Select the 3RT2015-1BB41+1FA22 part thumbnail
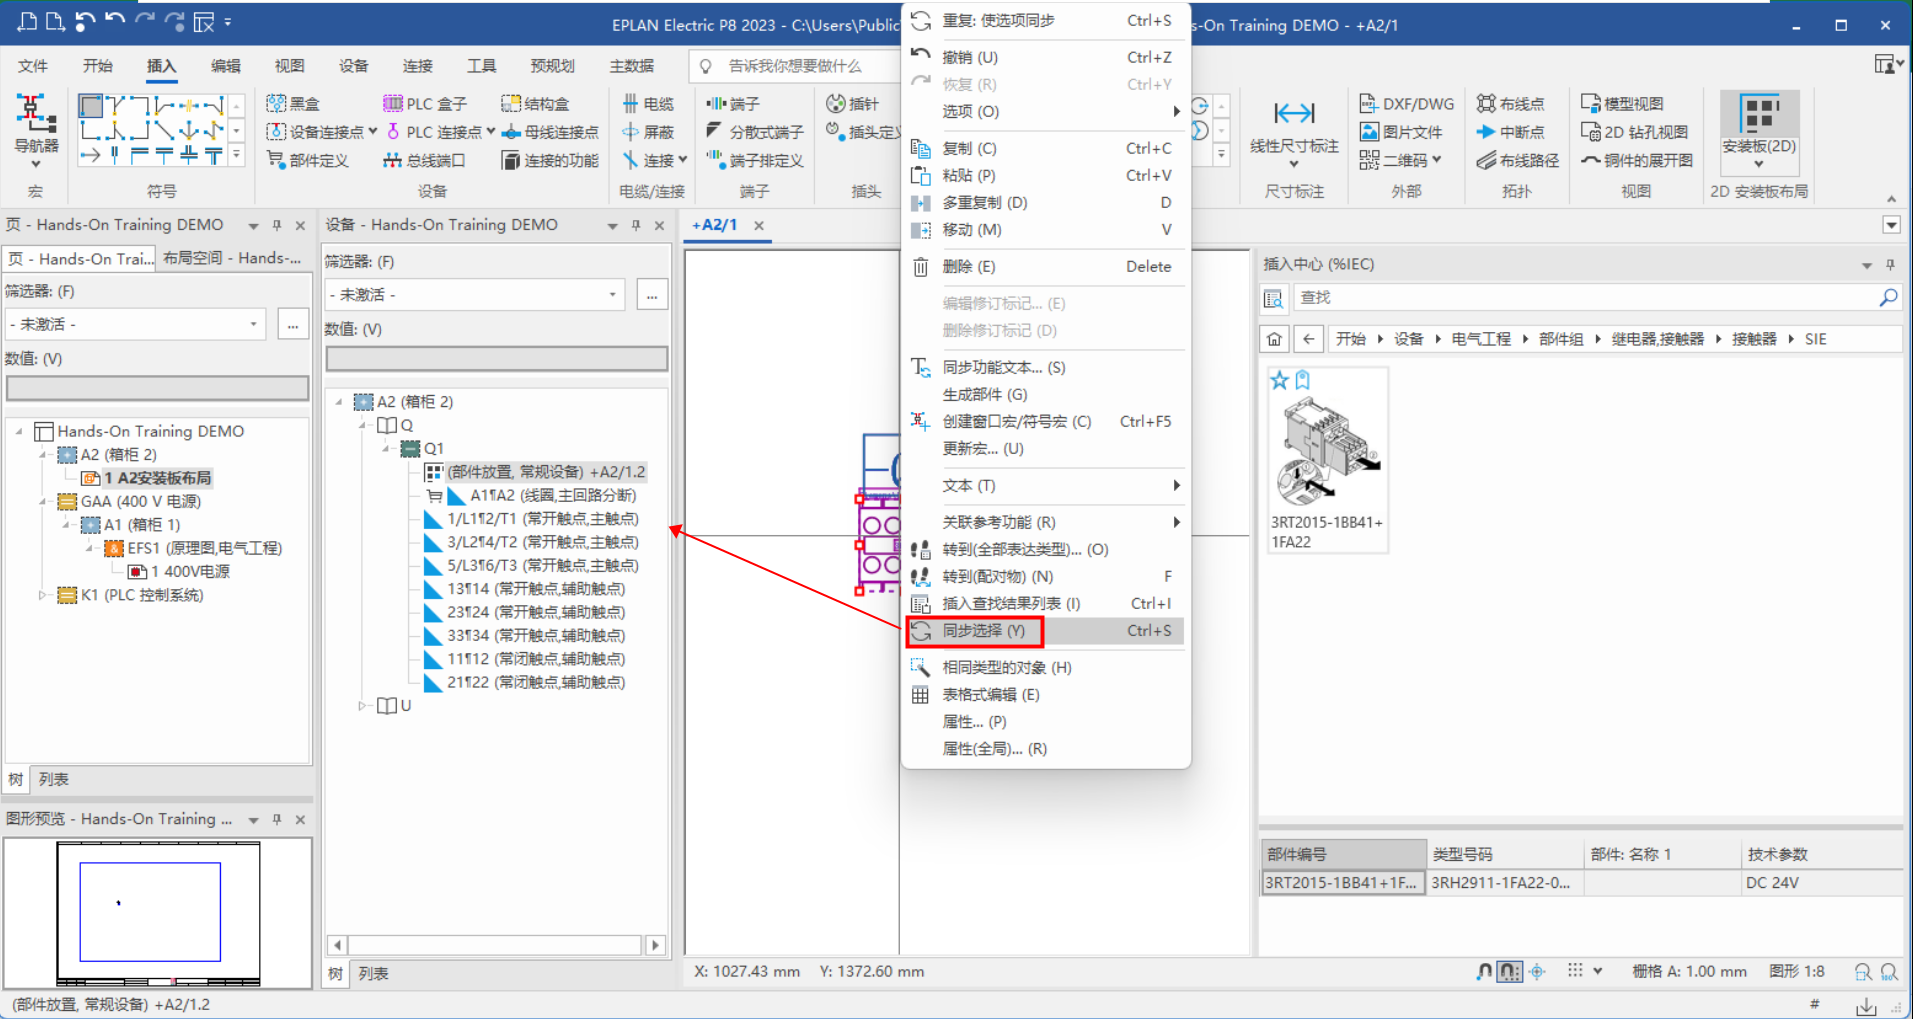Image resolution: width=1913 pixels, height=1019 pixels. (x=1328, y=460)
